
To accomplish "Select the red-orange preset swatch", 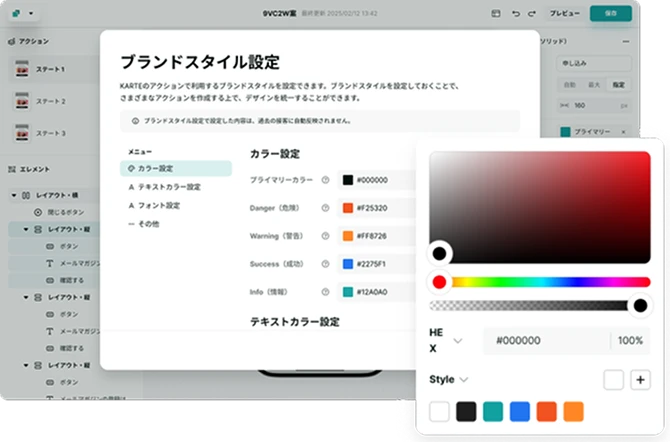I will [x=547, y=412].
